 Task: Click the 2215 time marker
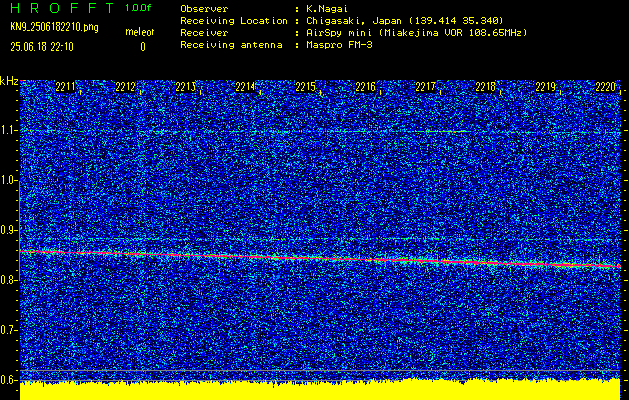click(305, 87)
